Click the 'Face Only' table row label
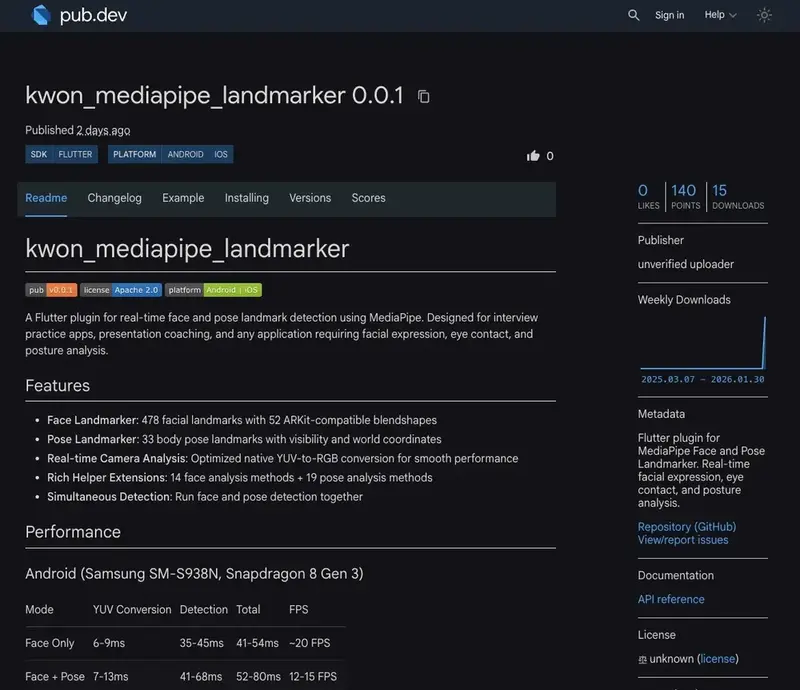 49,643
